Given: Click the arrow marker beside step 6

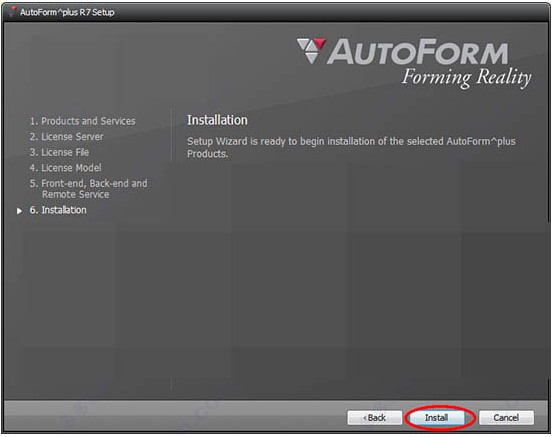Looking at the screenshot, I should click(x=19, y=211).
